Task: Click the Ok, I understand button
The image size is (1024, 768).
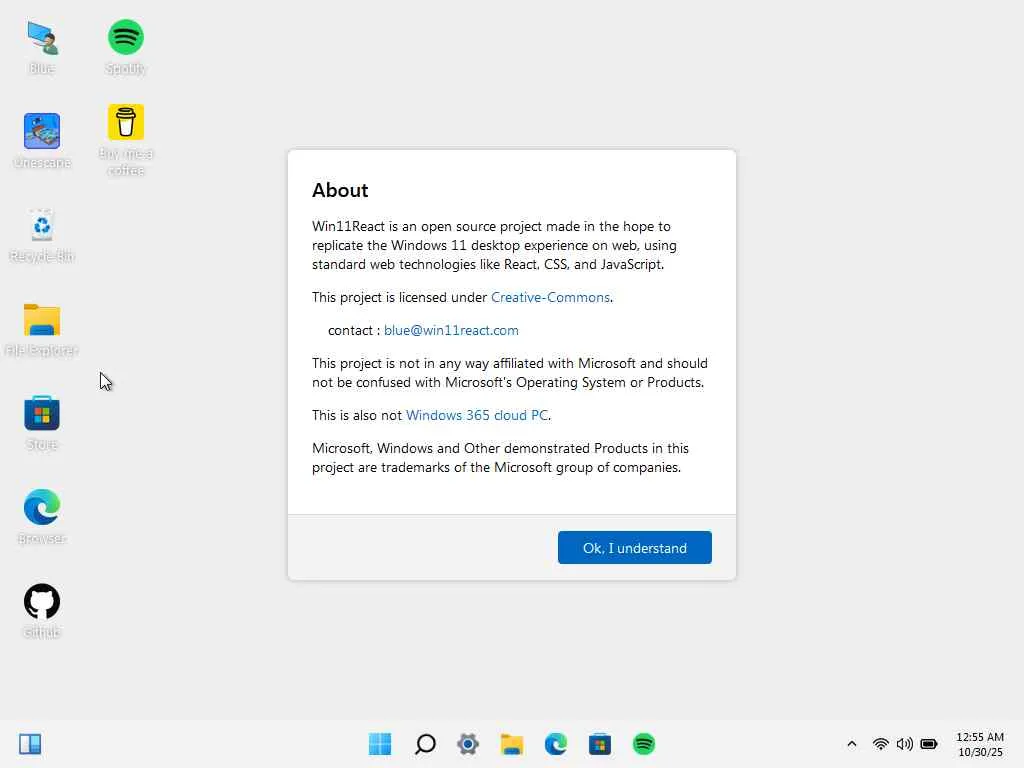Action: coord(635,547)
